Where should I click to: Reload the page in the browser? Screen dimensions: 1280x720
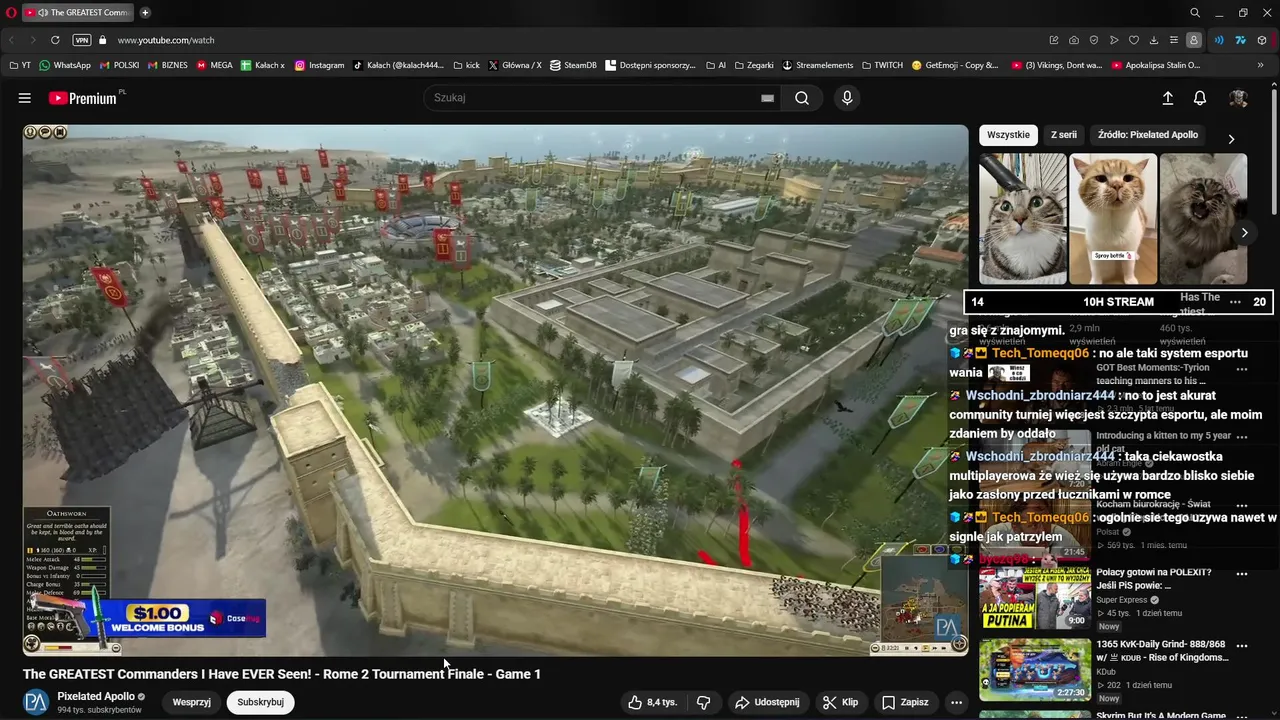coord(55,40)
